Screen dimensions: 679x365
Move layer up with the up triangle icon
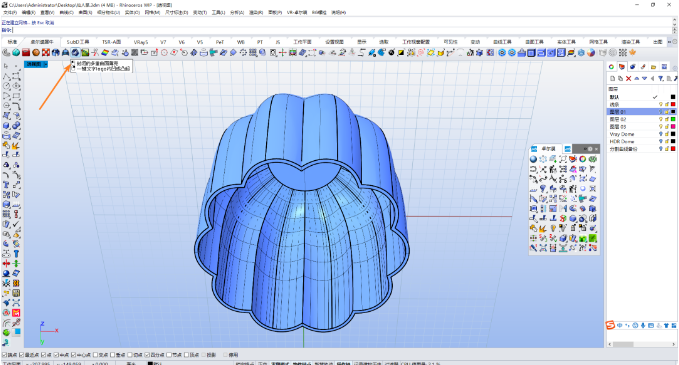click(x=637, y=78)
